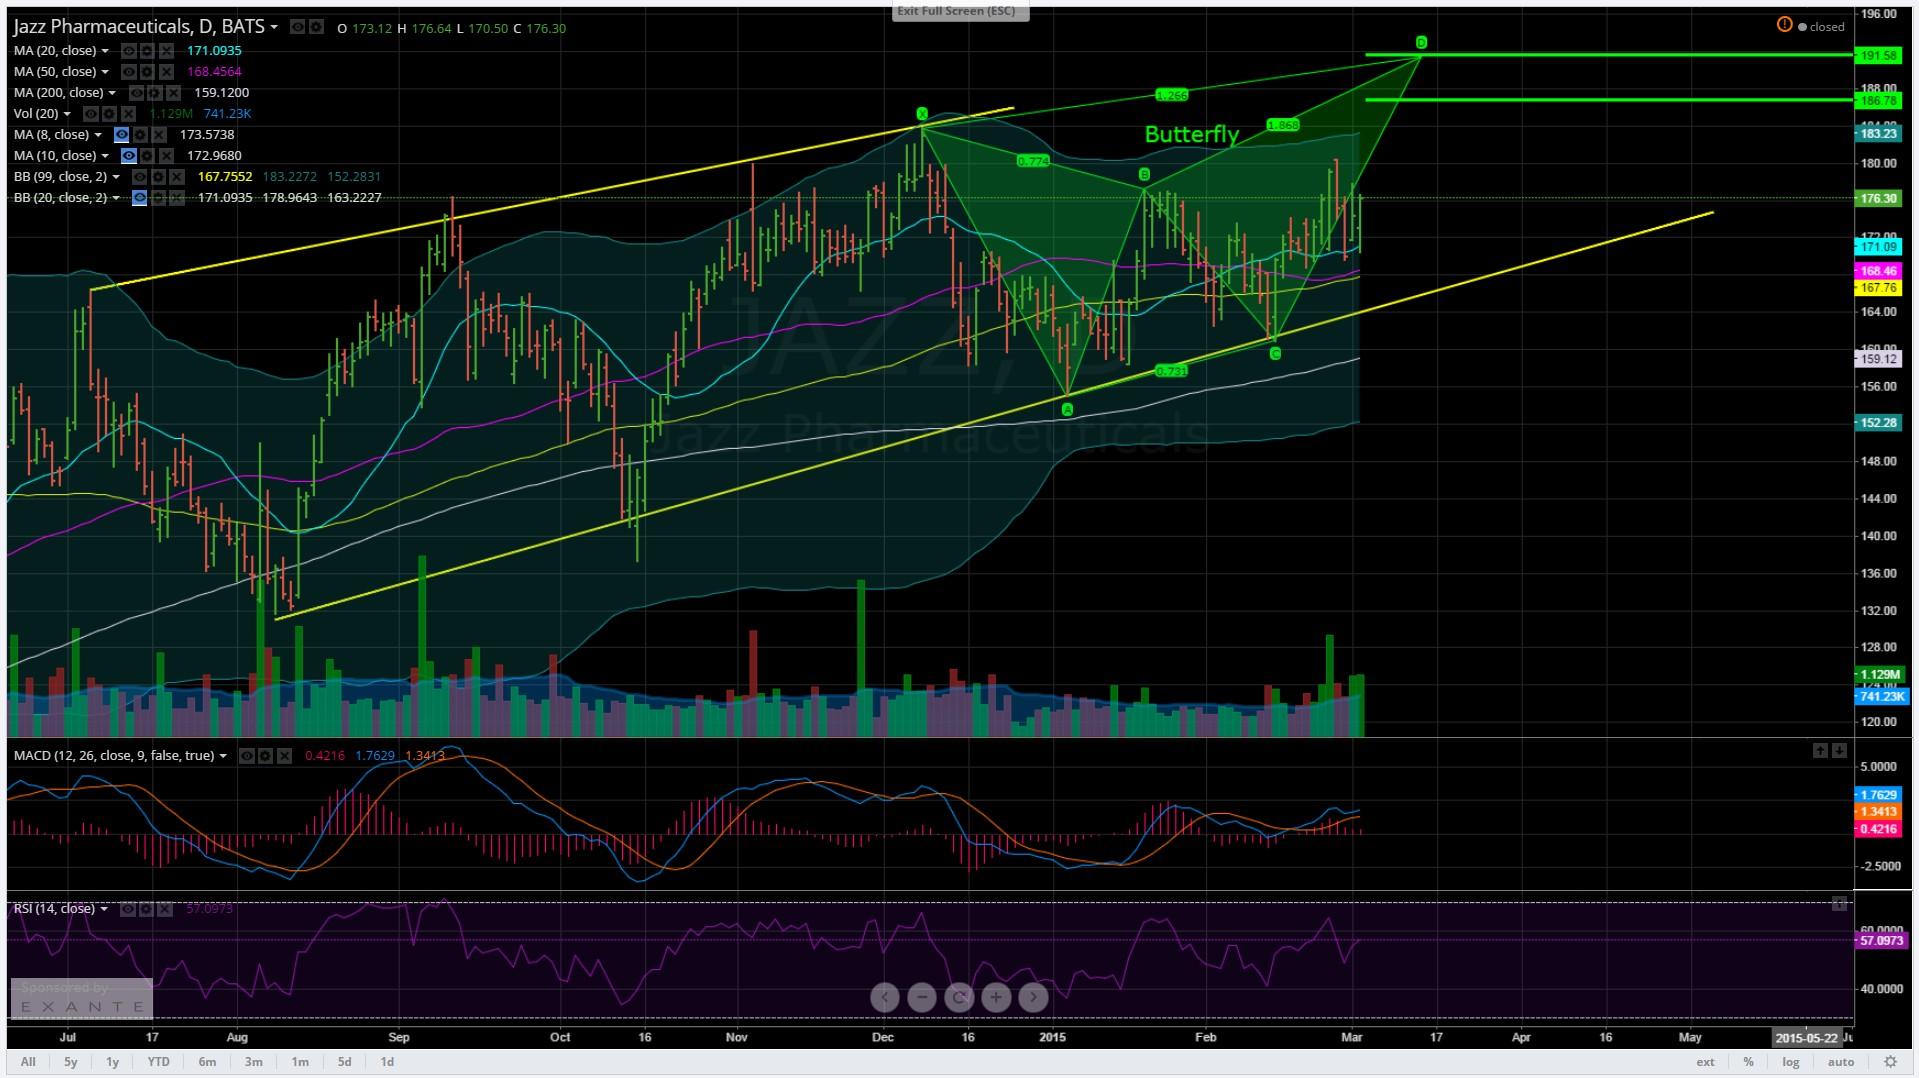Screen dimensions: 1919x1078
Task: Open settings gear for MA (200, close)
Action: coord(154,93)
